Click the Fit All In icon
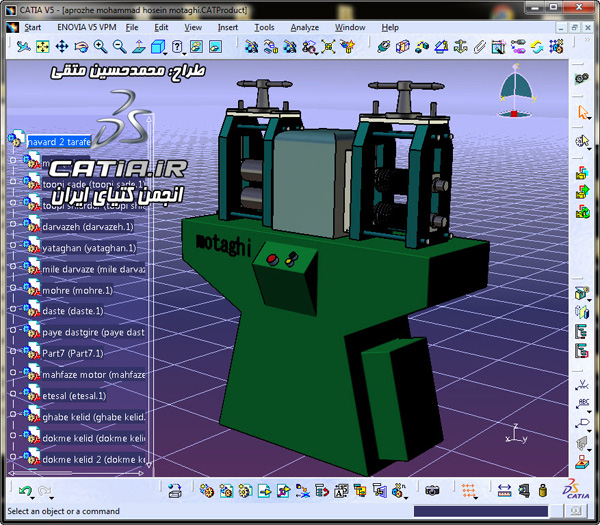 [42, 47]
